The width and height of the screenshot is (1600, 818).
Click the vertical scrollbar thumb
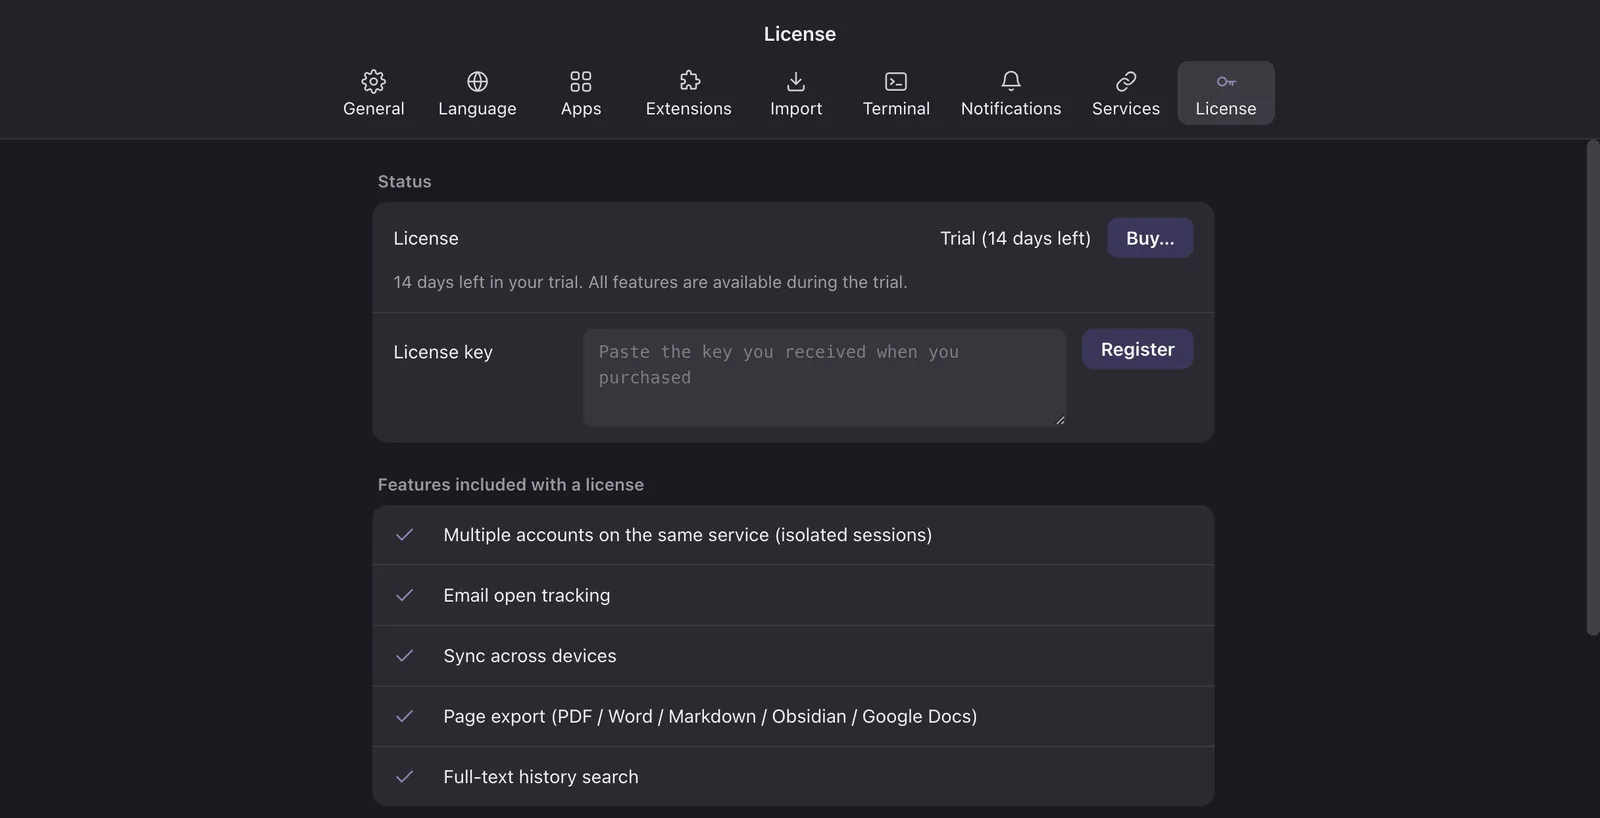[1593, 387]
